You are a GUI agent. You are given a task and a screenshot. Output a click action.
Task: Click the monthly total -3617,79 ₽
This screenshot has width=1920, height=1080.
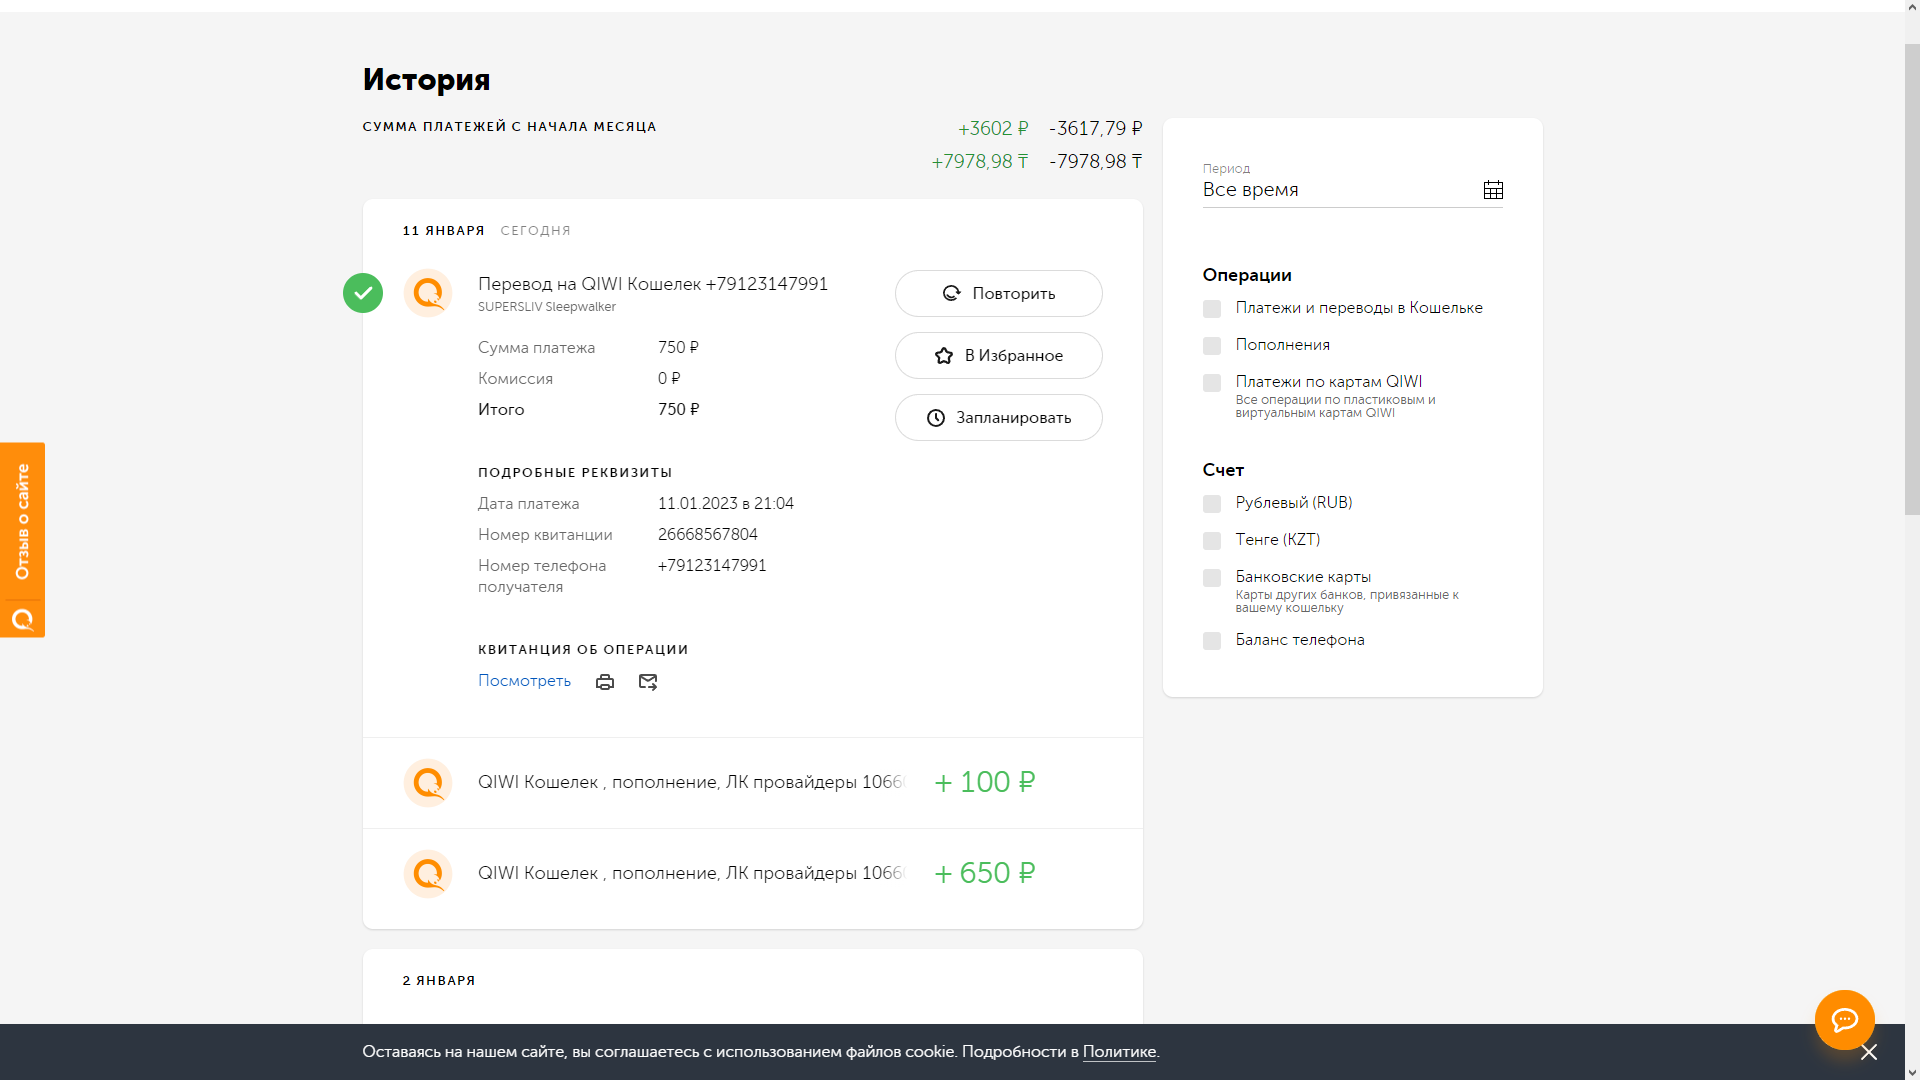[1096, 129]
